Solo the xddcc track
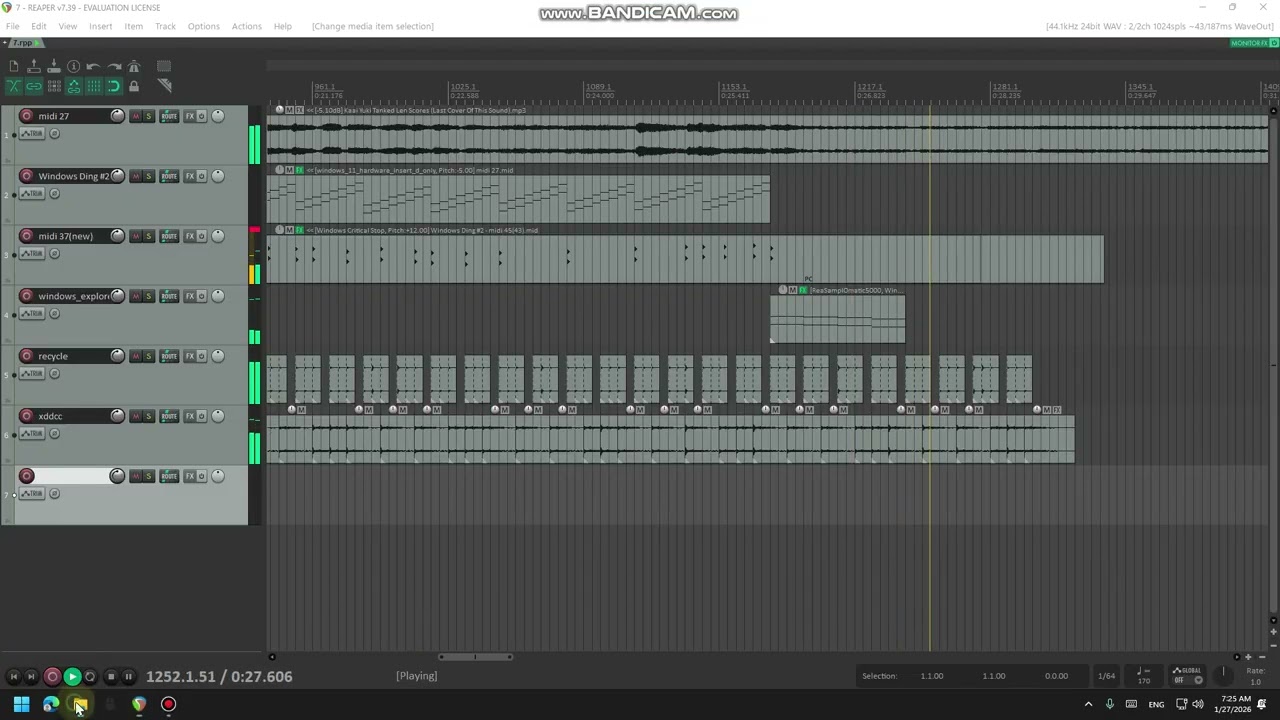The height and width of the screenshot is (720, 1280). coord(149,416)
